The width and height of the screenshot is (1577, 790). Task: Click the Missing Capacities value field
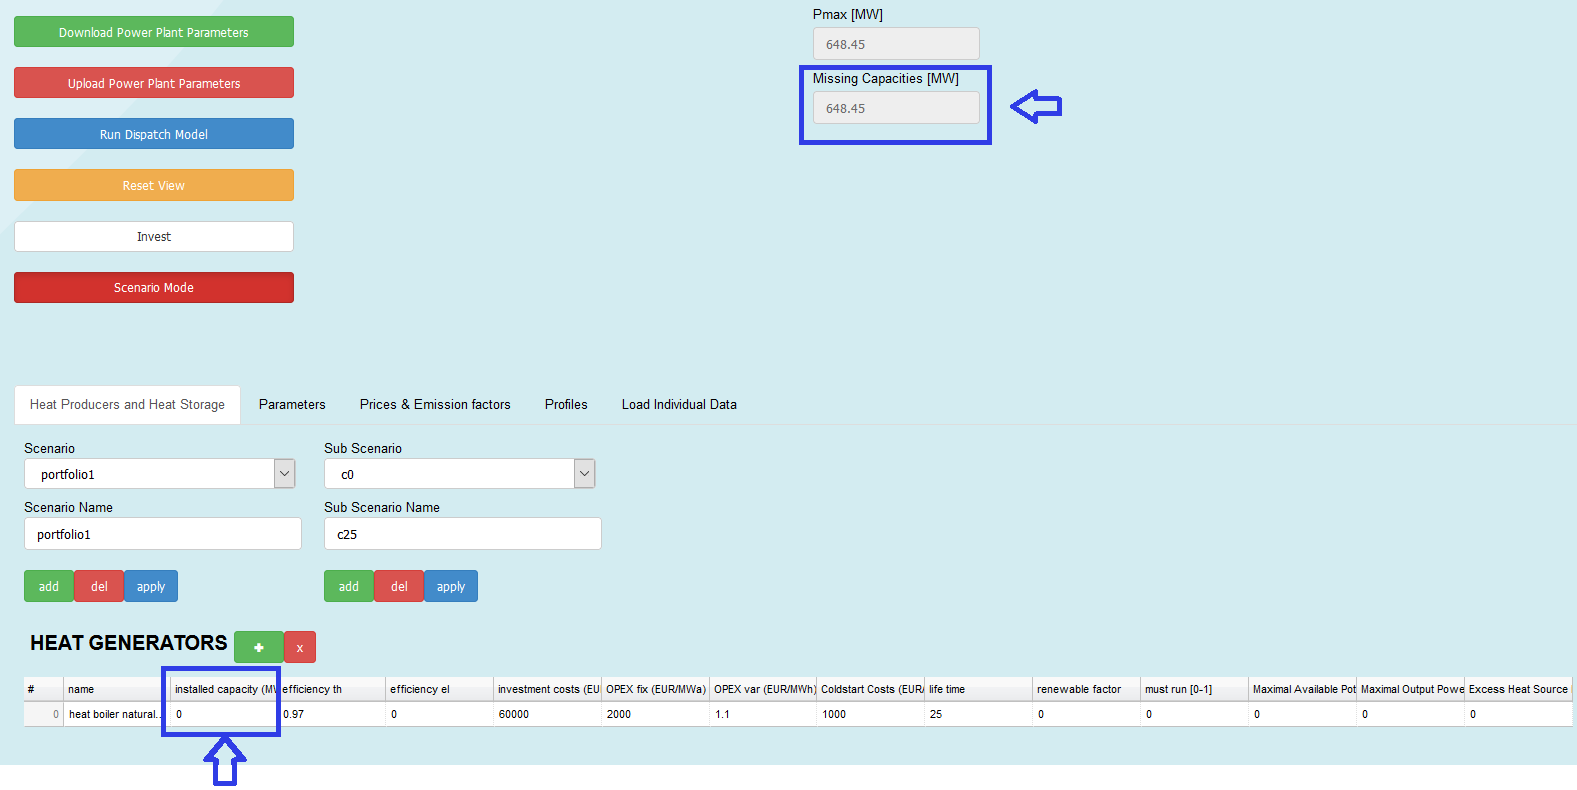(896, 108)
